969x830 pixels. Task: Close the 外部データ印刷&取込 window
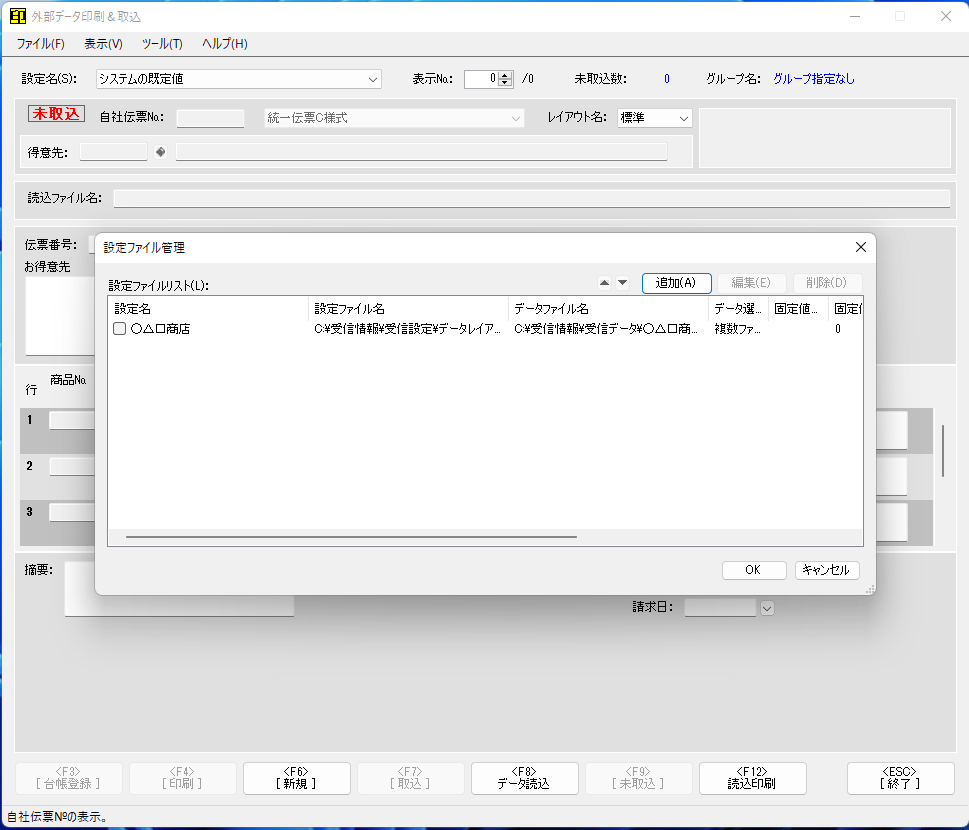click(x=946, y=16)
